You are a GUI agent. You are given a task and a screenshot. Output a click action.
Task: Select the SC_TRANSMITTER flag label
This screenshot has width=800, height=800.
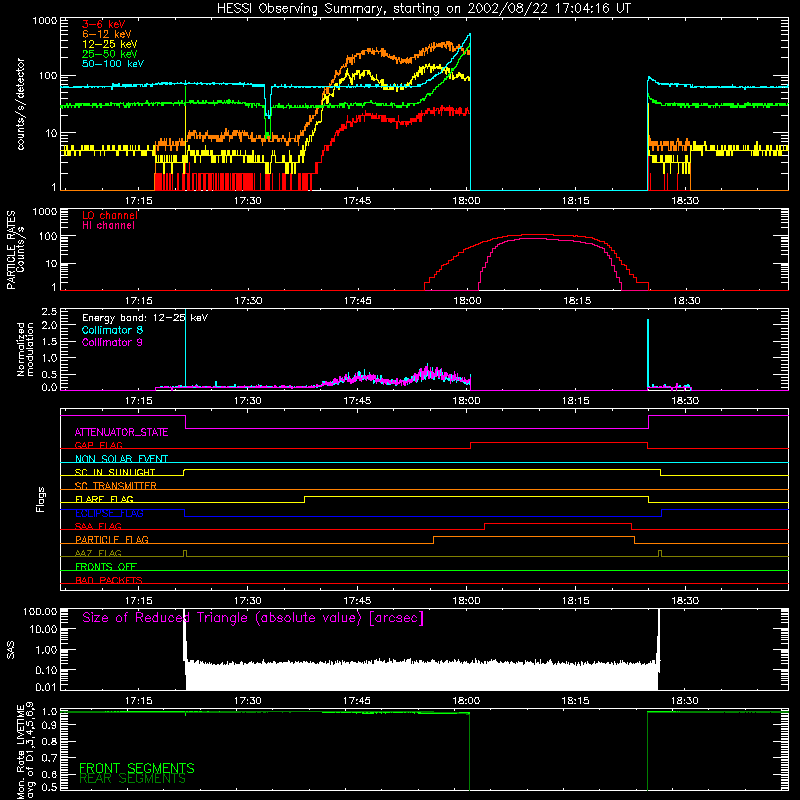coord(116,486)
